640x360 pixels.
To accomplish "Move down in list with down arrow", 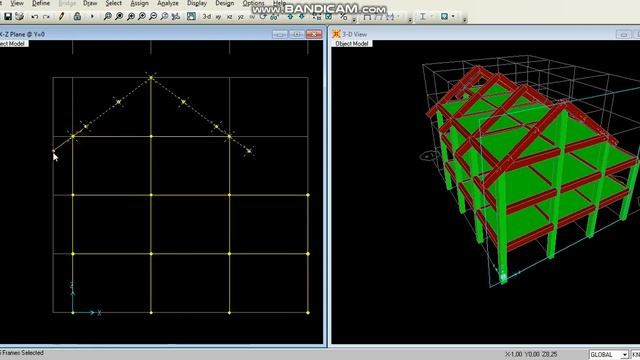I will pos(302,16).
